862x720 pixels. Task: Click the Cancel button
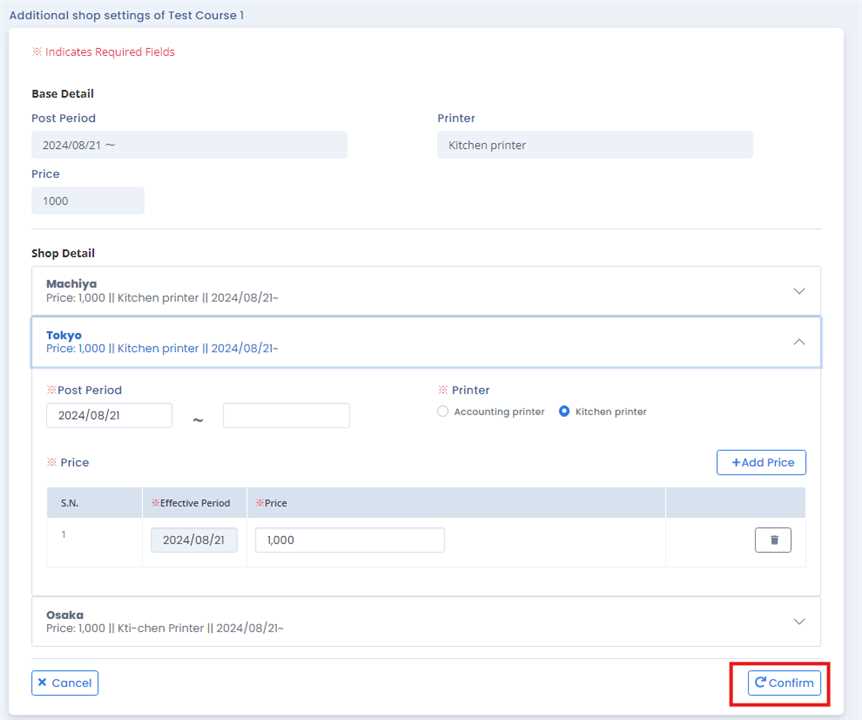click(65, 683)
